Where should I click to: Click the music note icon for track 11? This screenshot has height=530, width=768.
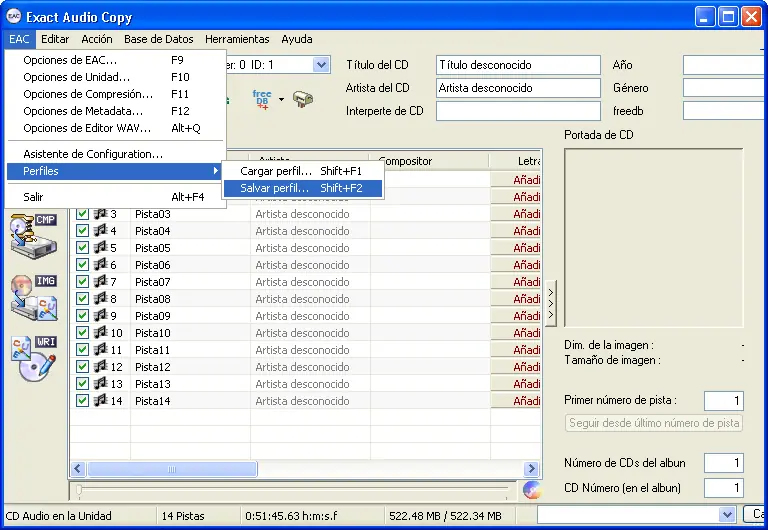click(100, 350)
